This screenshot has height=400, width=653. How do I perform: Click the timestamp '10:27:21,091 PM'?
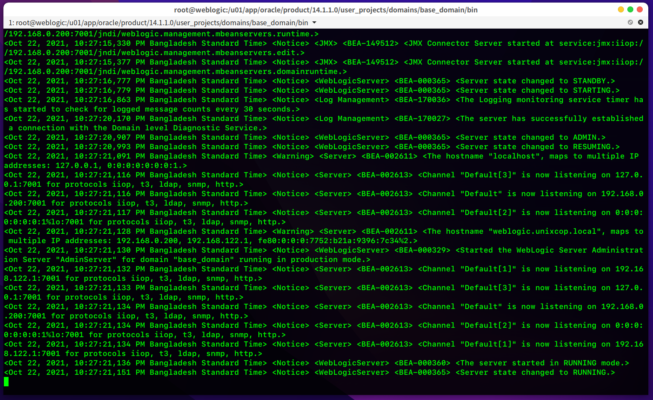(x=110, y=156)
